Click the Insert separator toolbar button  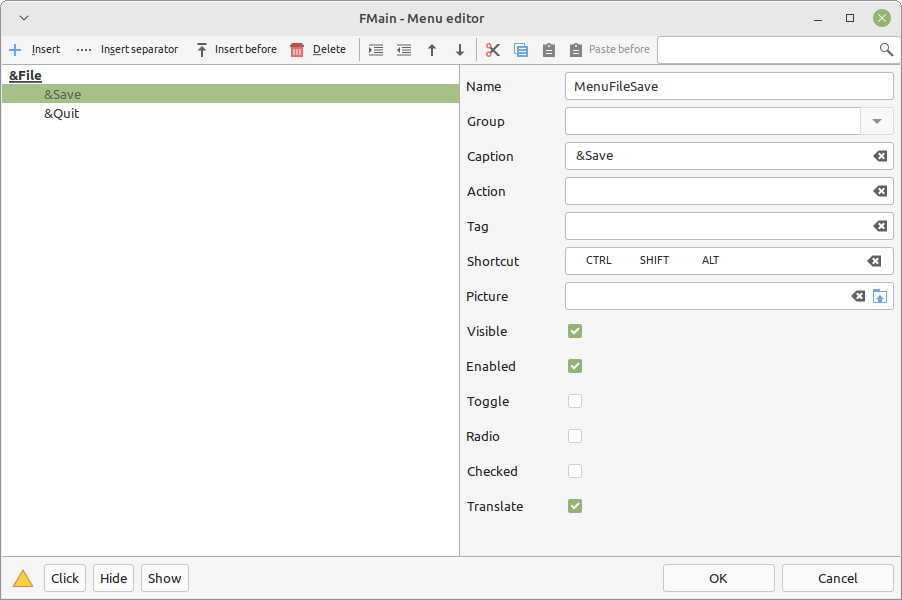click(128, 49)
